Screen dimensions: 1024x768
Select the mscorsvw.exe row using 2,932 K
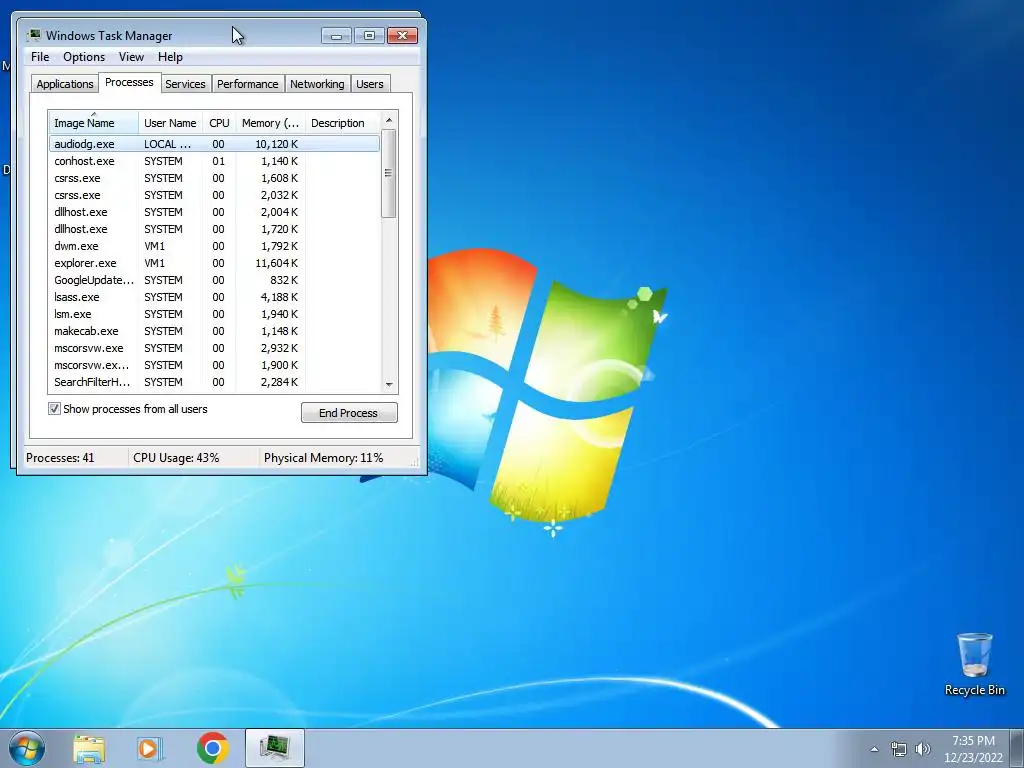click(214, 347)
